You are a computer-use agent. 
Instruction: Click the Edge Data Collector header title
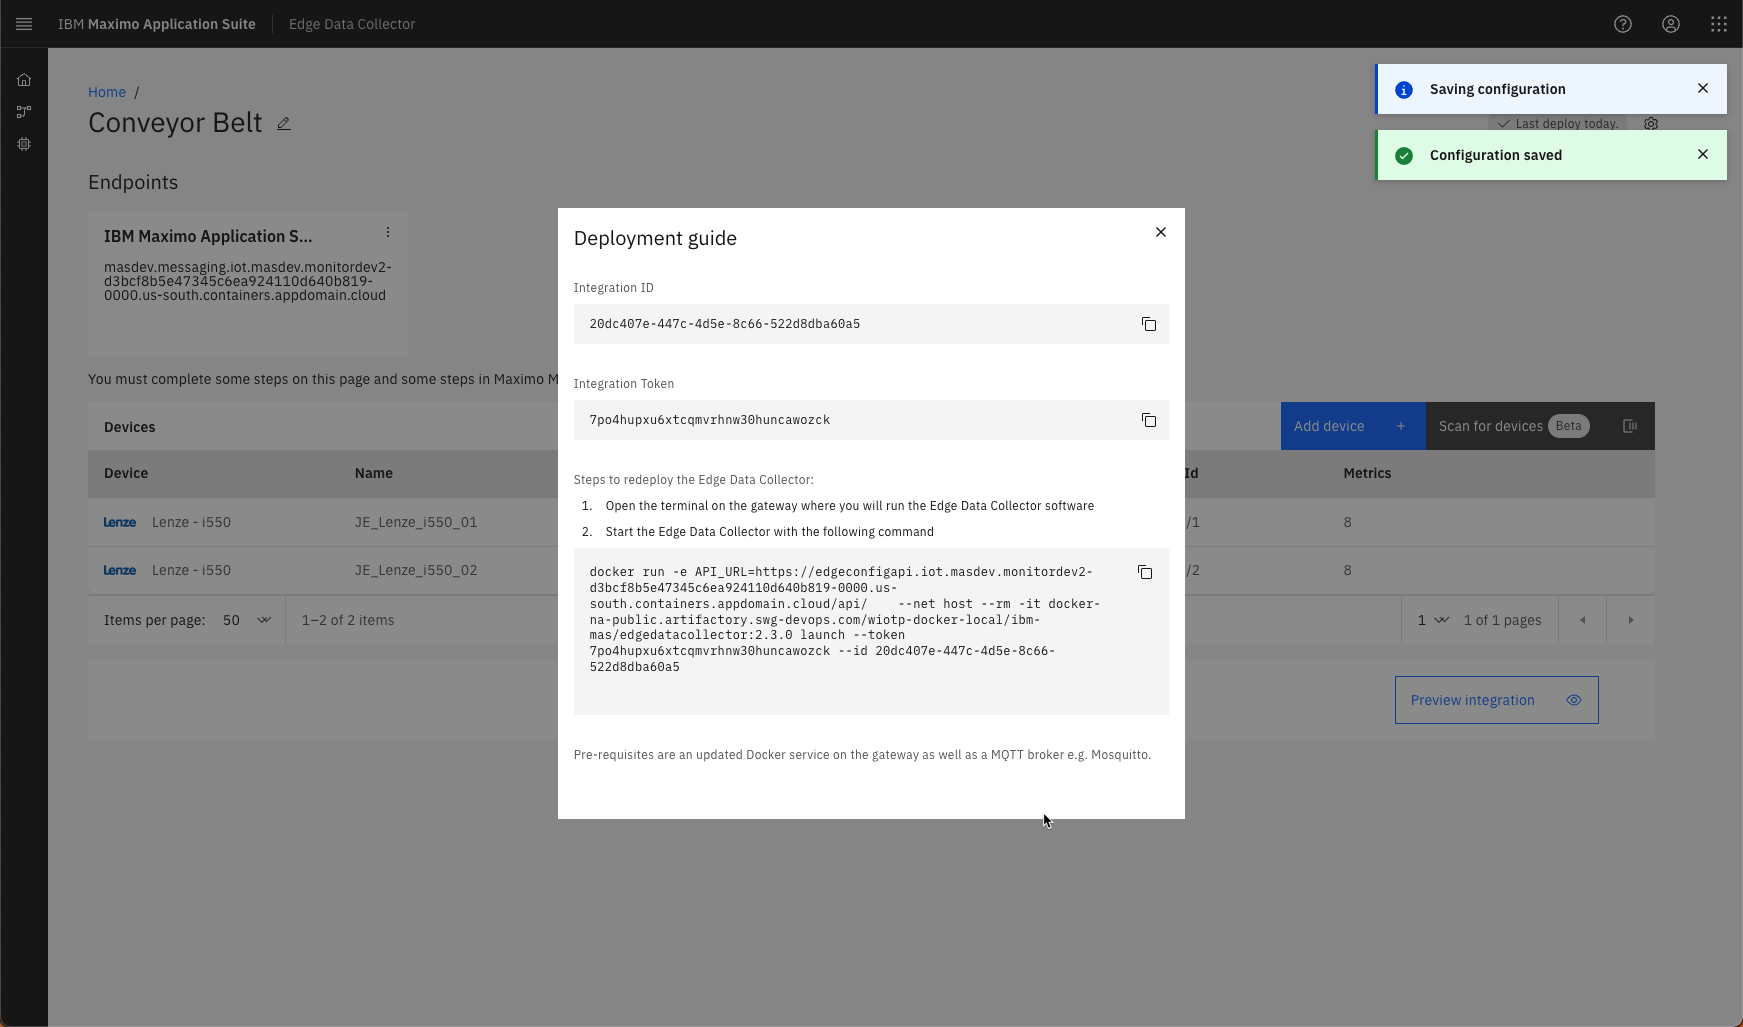pos(352,24)
